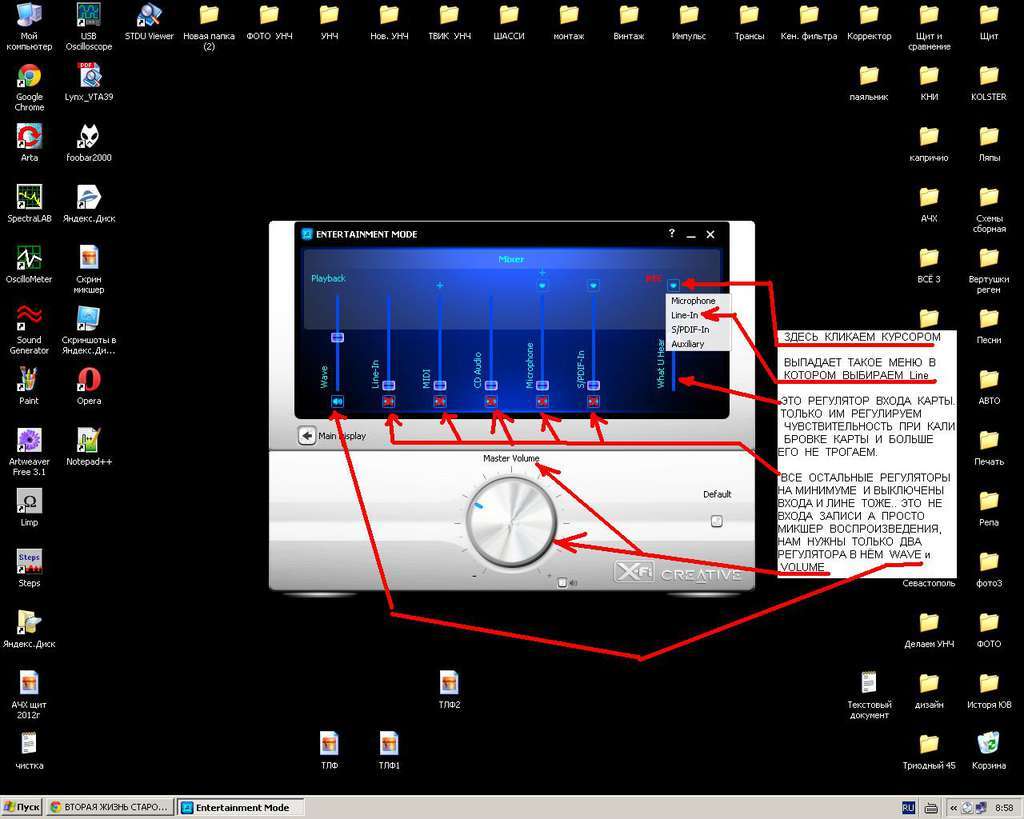Open the Пуск start menu
Screen dimensions: 1024x819
[x=22, y=807]
